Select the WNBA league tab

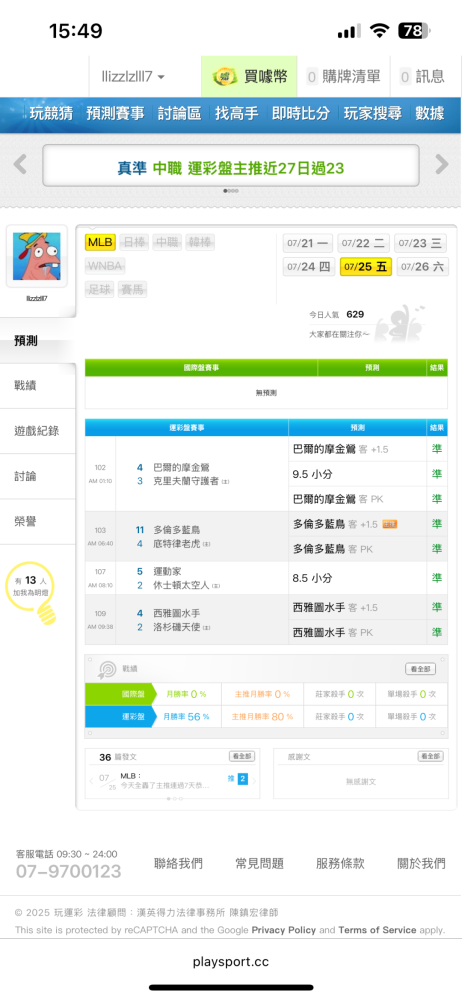[105, 266]
